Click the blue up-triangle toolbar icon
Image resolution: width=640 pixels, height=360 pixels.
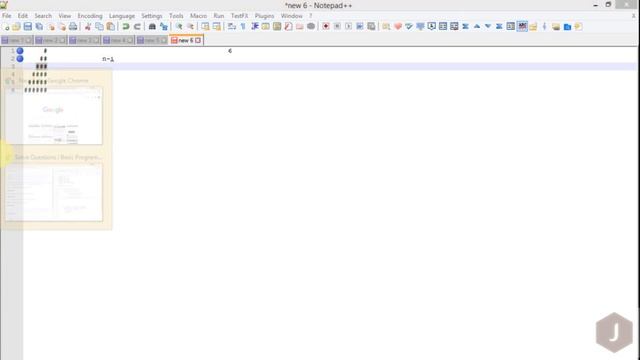point(477,27)
